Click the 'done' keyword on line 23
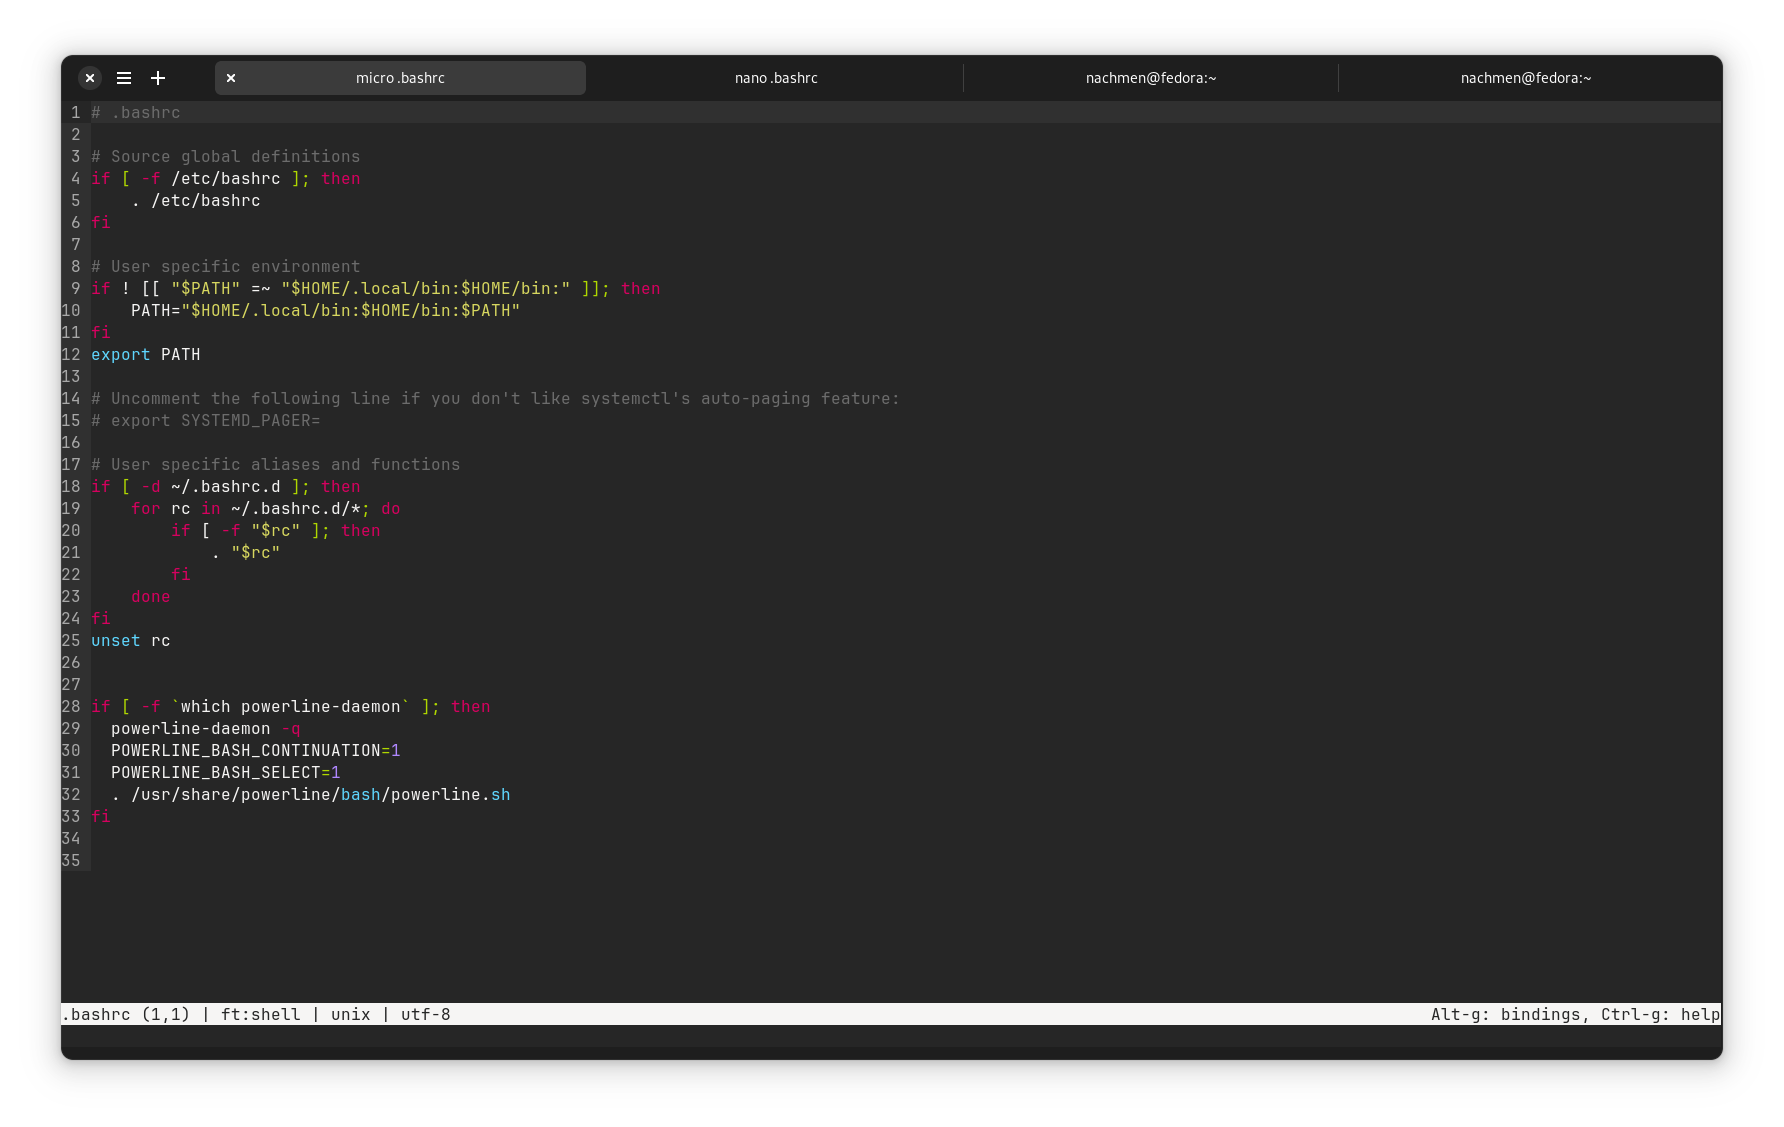 coord(150,597)
